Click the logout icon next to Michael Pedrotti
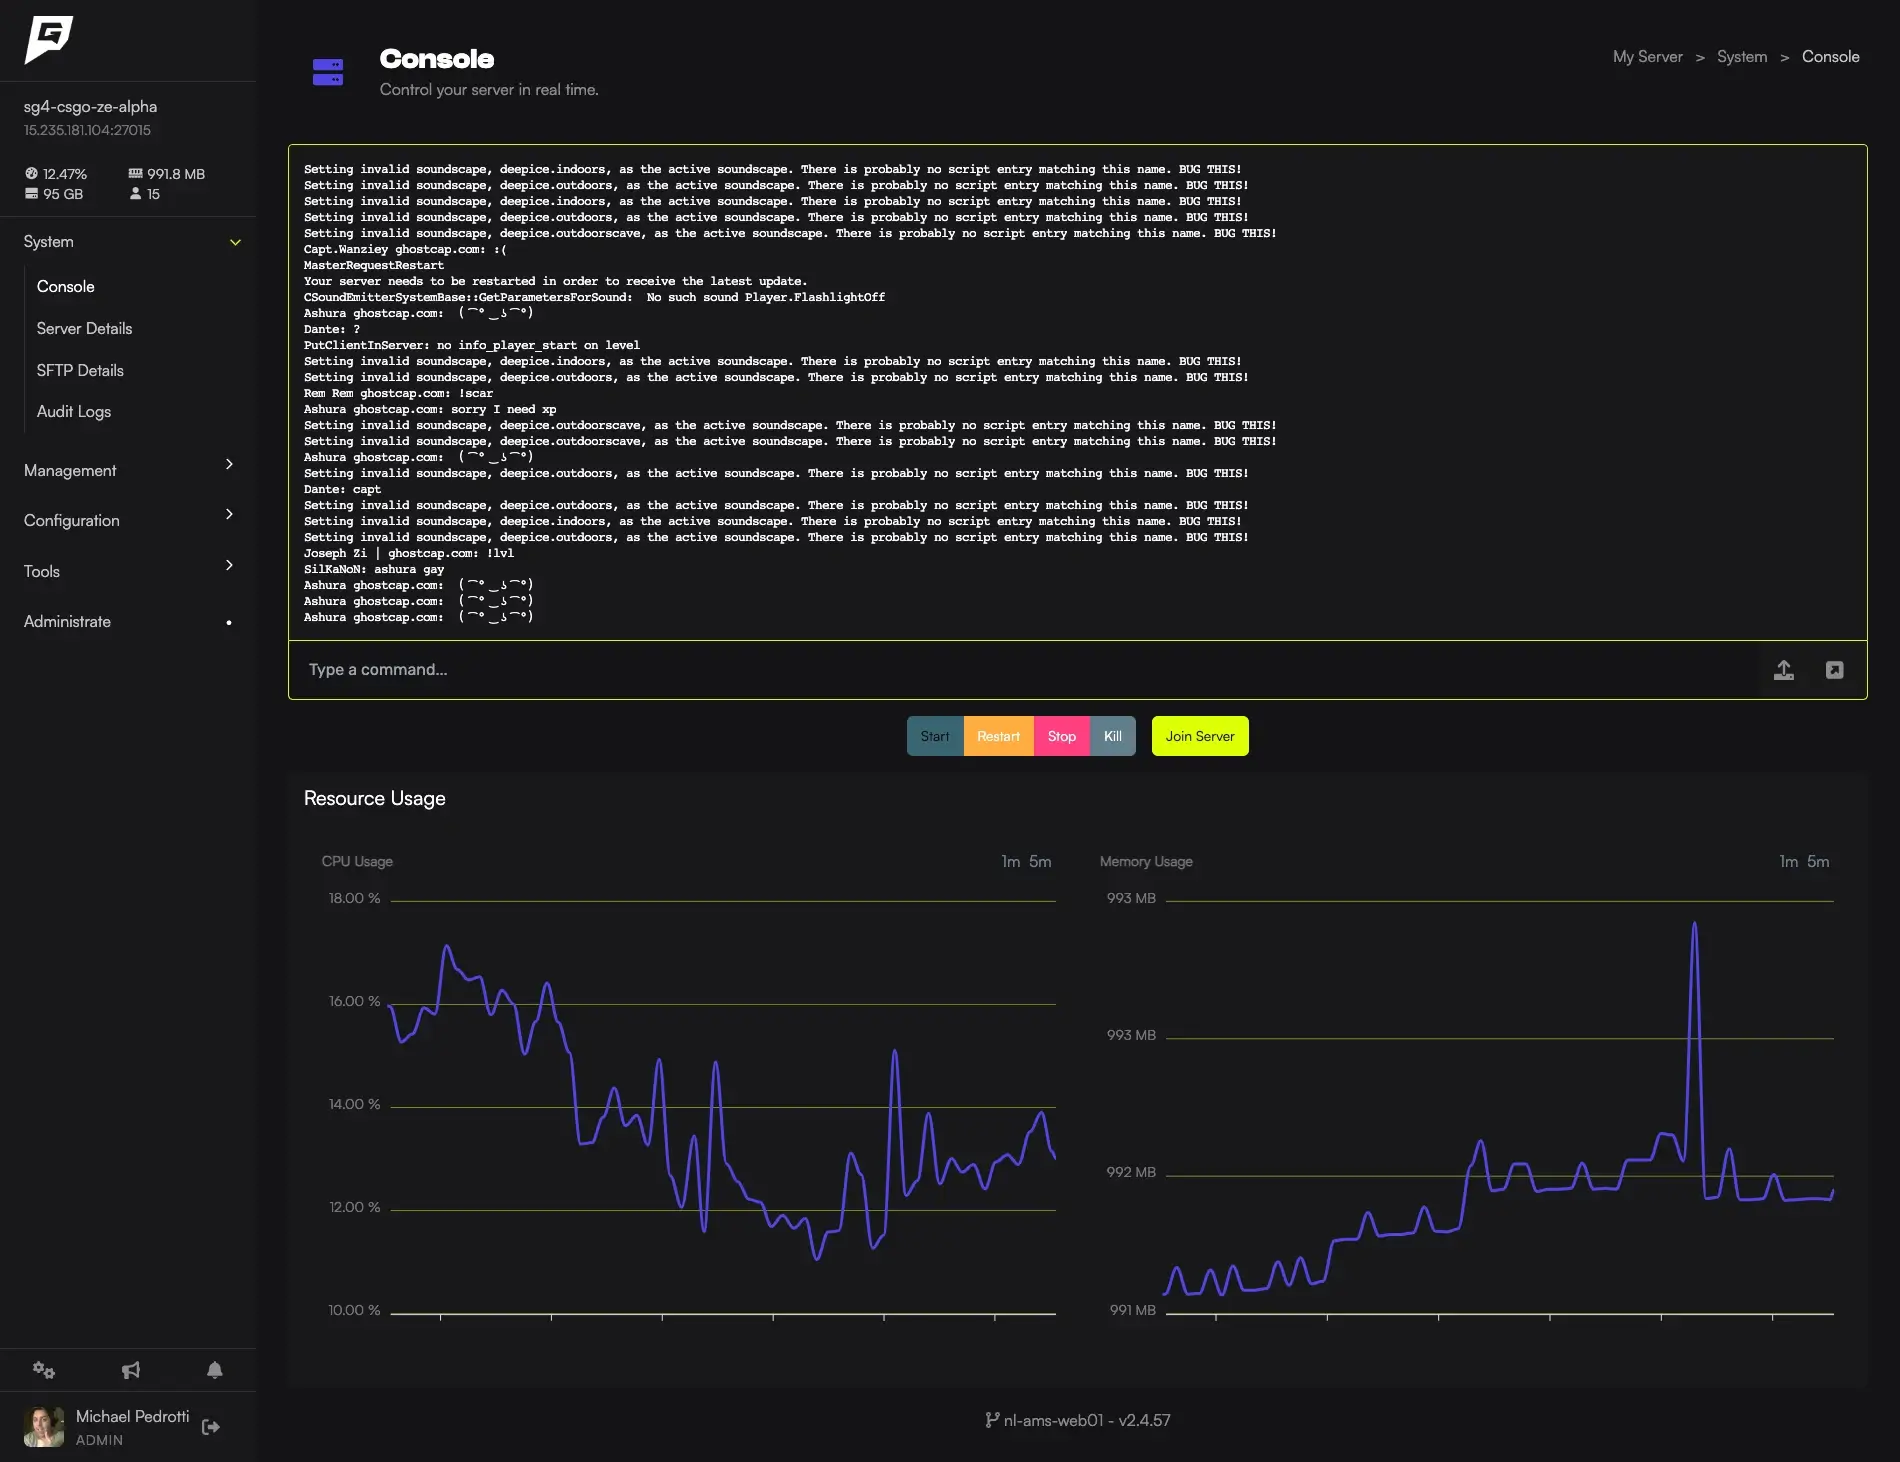The width and height of the screenshot is (1900, 1462). pyautogui.click(x=211, y=1427)
